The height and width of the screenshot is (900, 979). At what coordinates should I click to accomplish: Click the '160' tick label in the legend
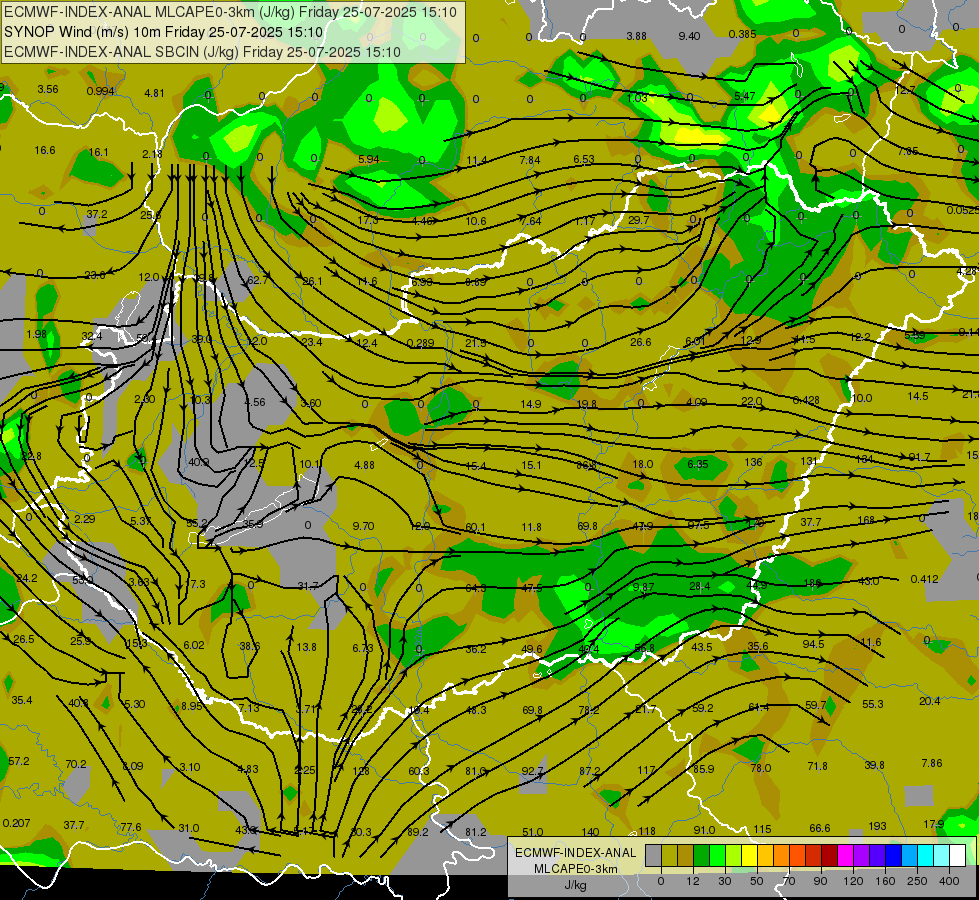click(x=885, y=881)
